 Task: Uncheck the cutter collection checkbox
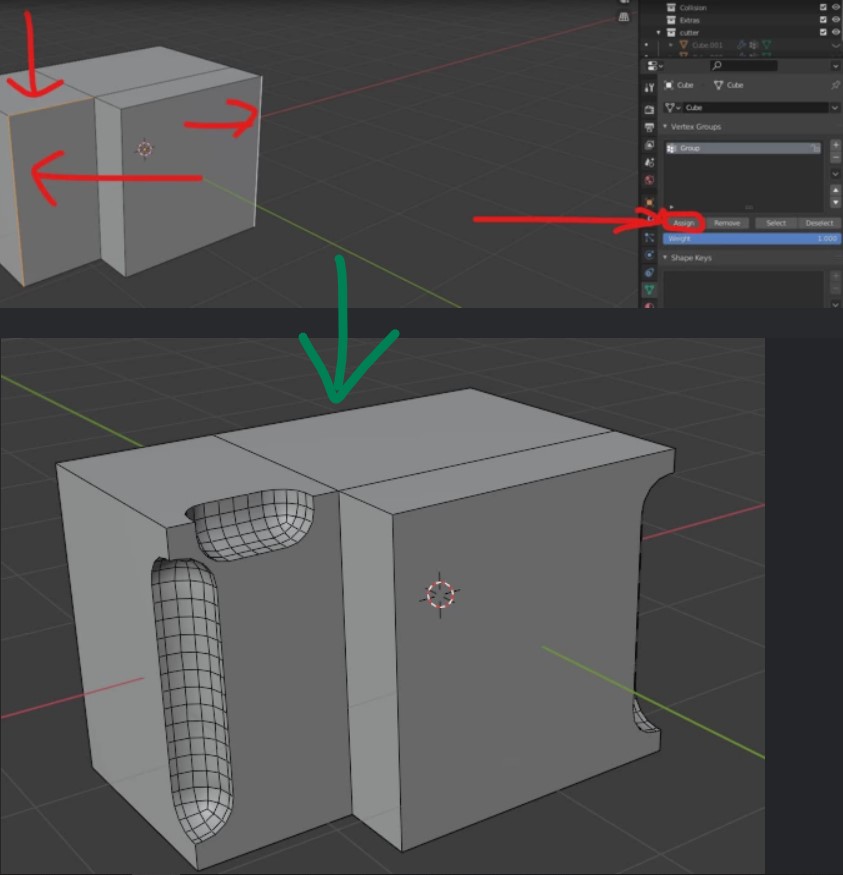coord(823,32)
